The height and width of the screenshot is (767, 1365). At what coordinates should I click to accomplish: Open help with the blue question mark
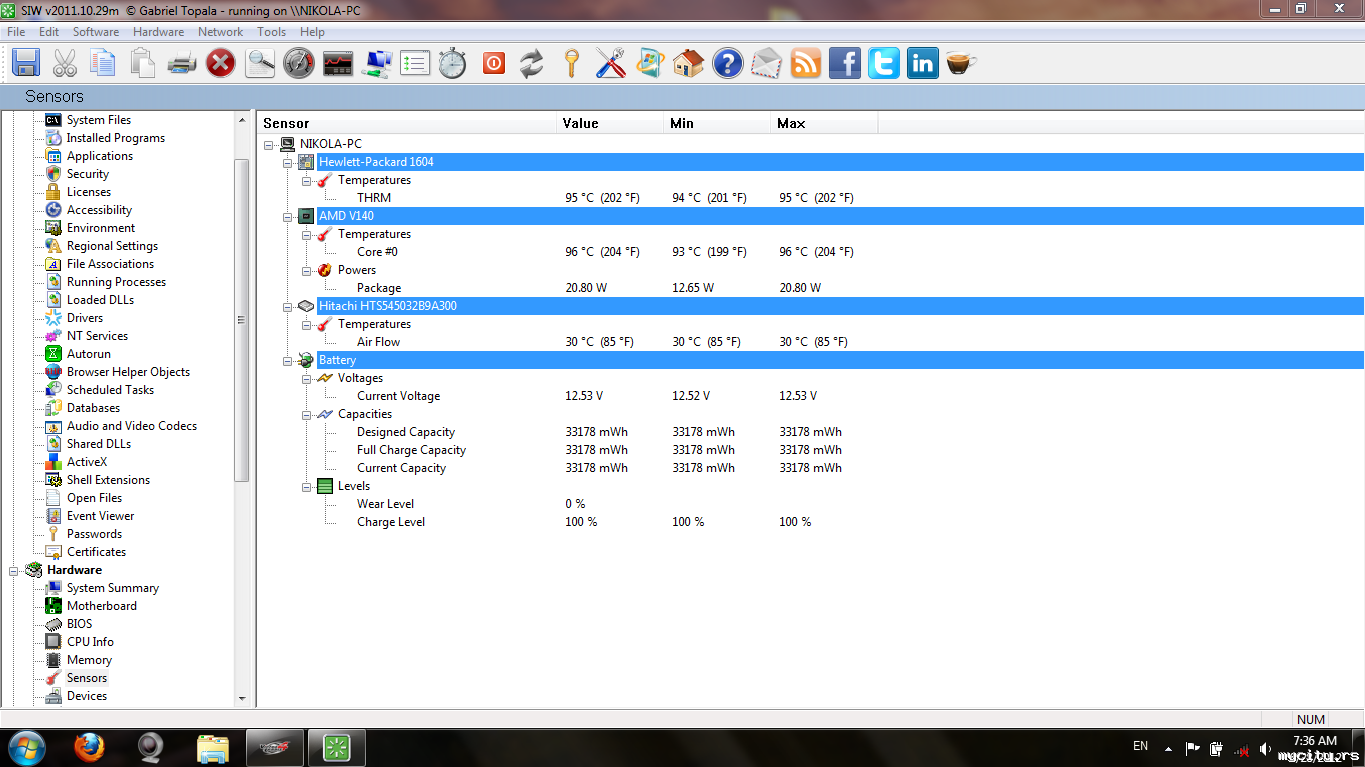pyautogui.click(x=728, y=63)
